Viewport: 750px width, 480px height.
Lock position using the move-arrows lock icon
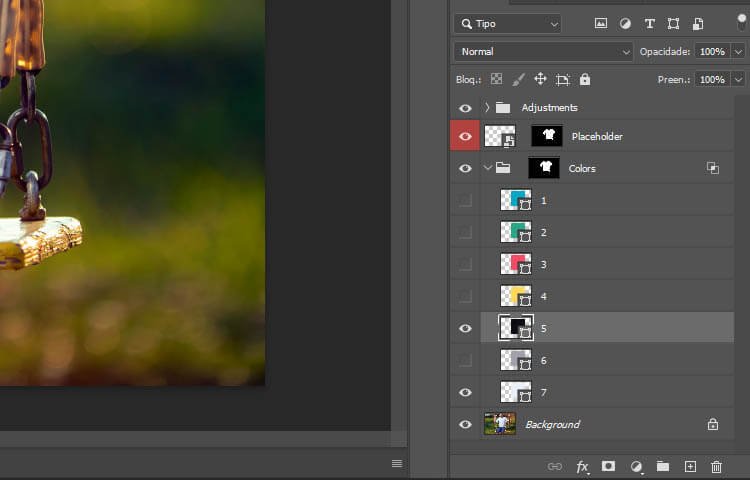540,79
